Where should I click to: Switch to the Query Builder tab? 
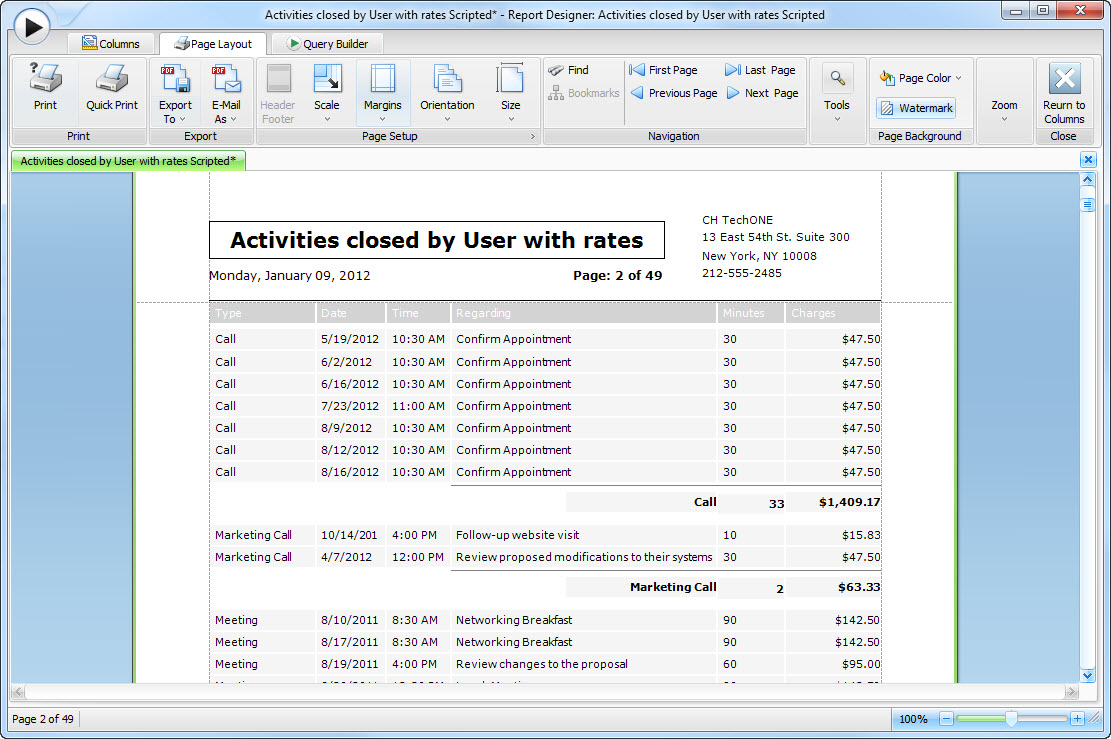(x=327, y=43)
